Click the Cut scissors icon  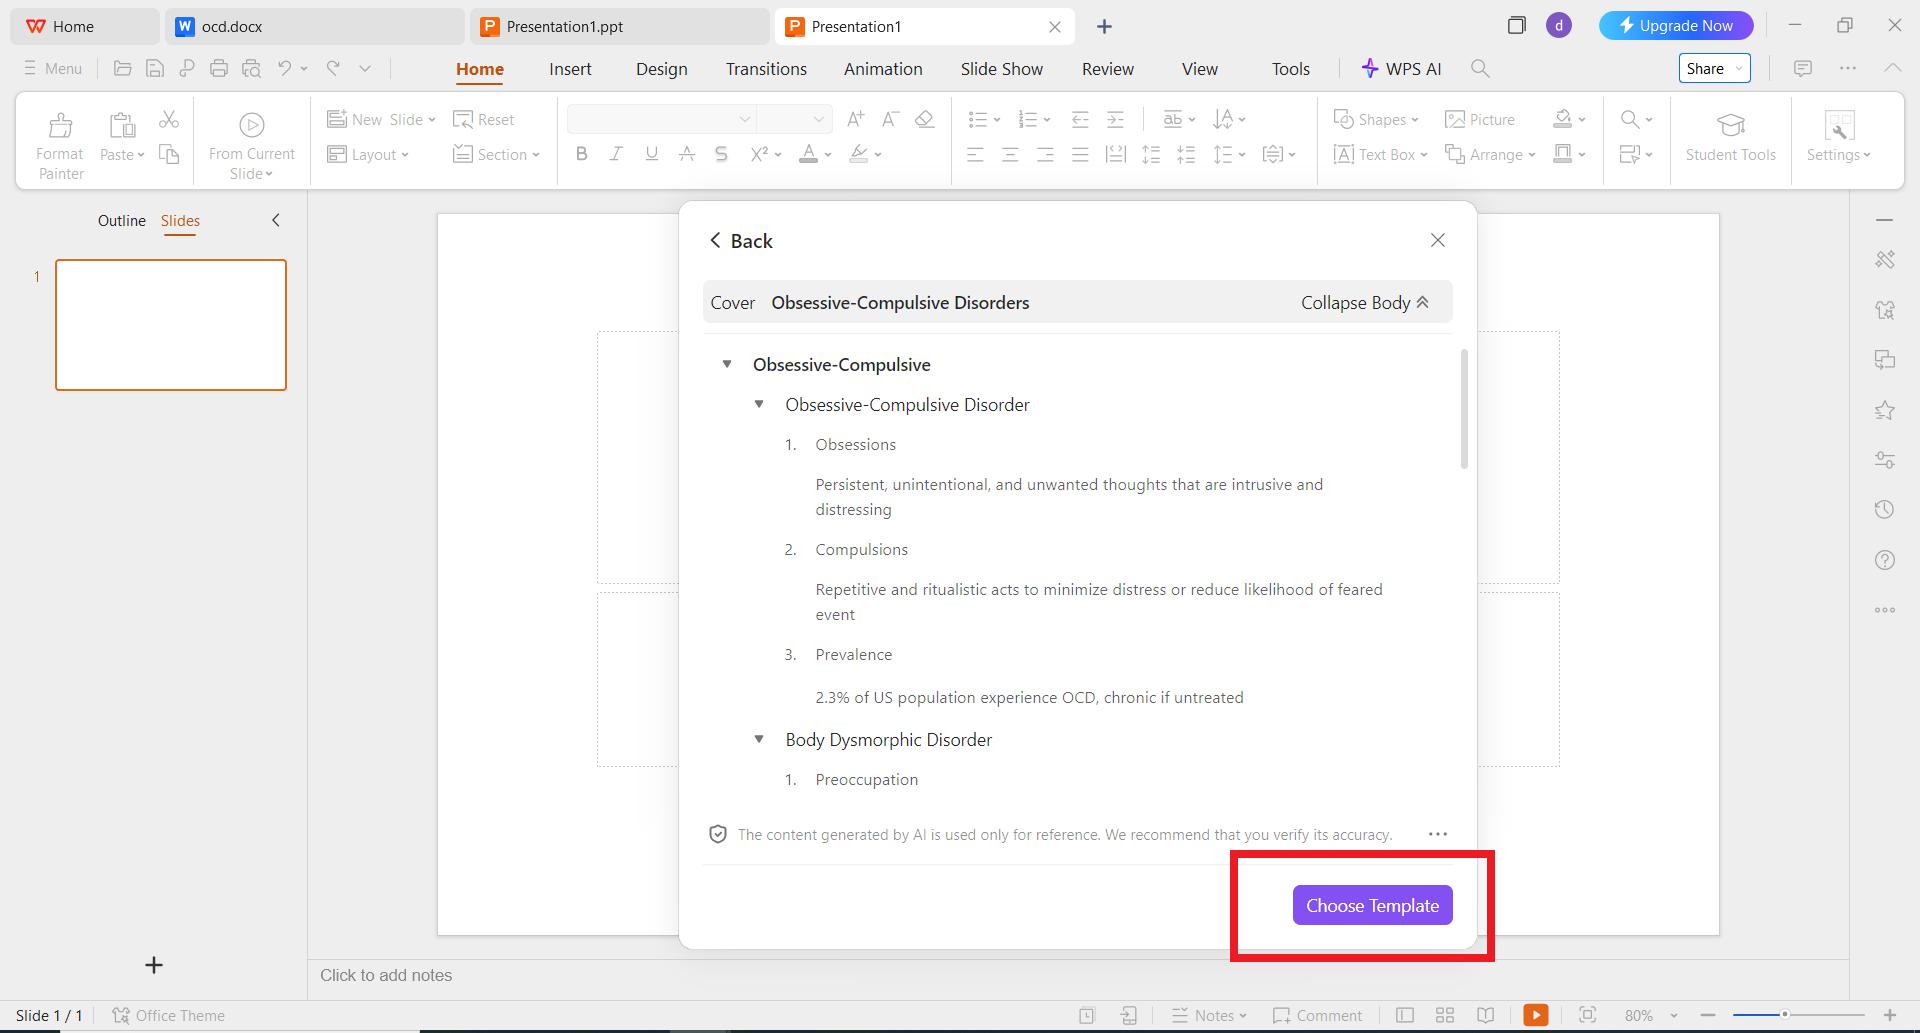point(169,119)
